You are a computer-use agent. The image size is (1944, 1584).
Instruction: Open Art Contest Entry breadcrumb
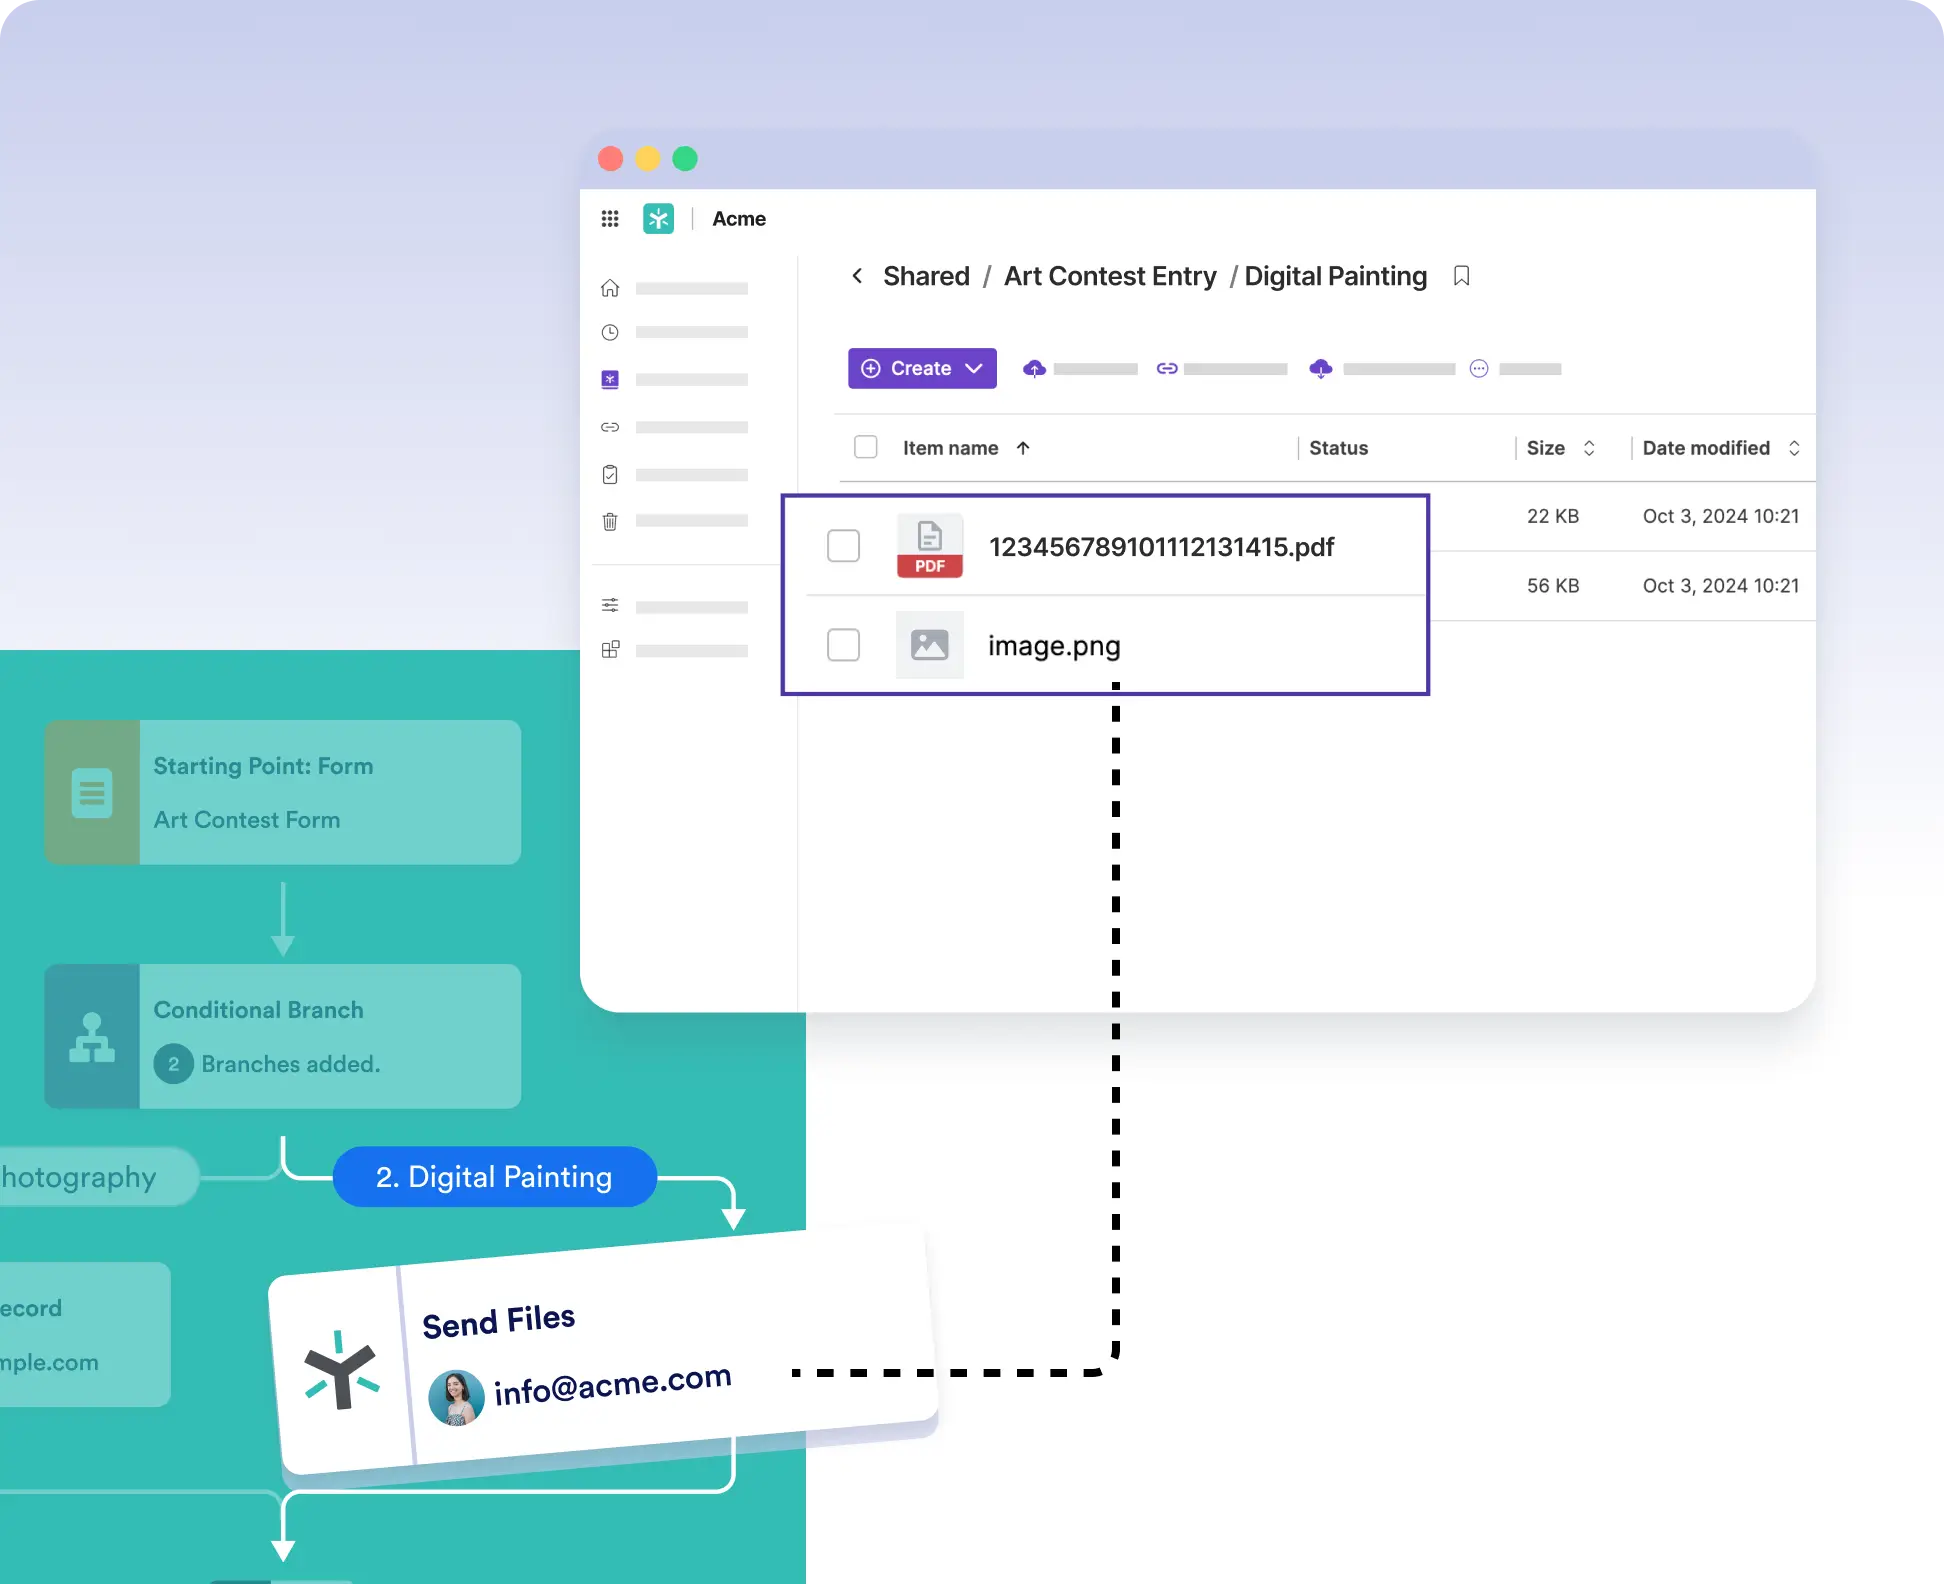click(x=1110, y=276)
